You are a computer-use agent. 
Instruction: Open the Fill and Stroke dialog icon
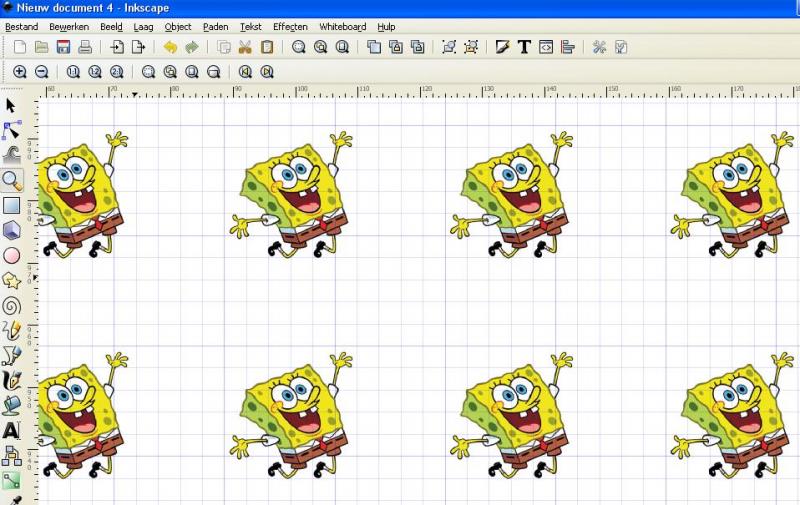503,47
